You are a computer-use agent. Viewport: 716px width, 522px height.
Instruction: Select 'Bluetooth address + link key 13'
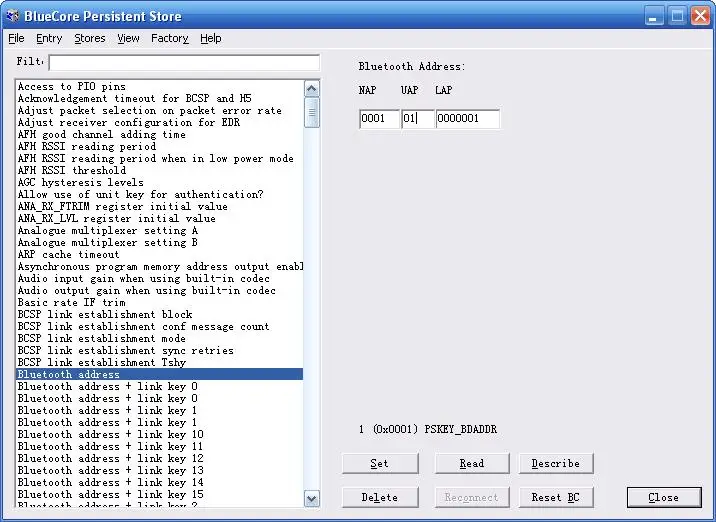[x=159, y=470]
